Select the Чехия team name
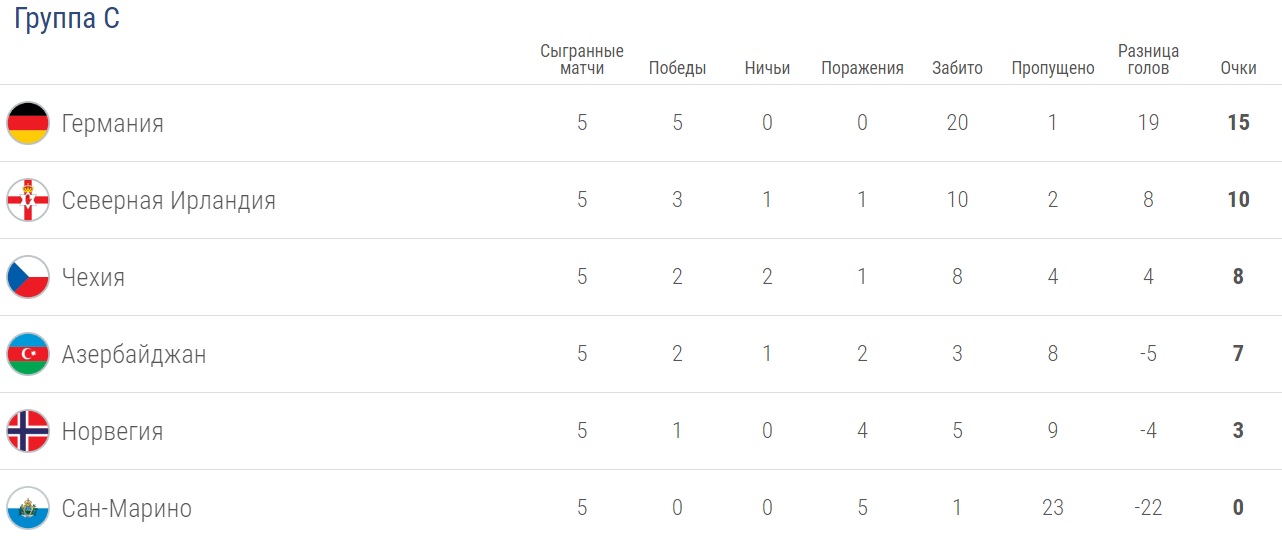This screenshot has width=1282, height=548. coord(93,277)
